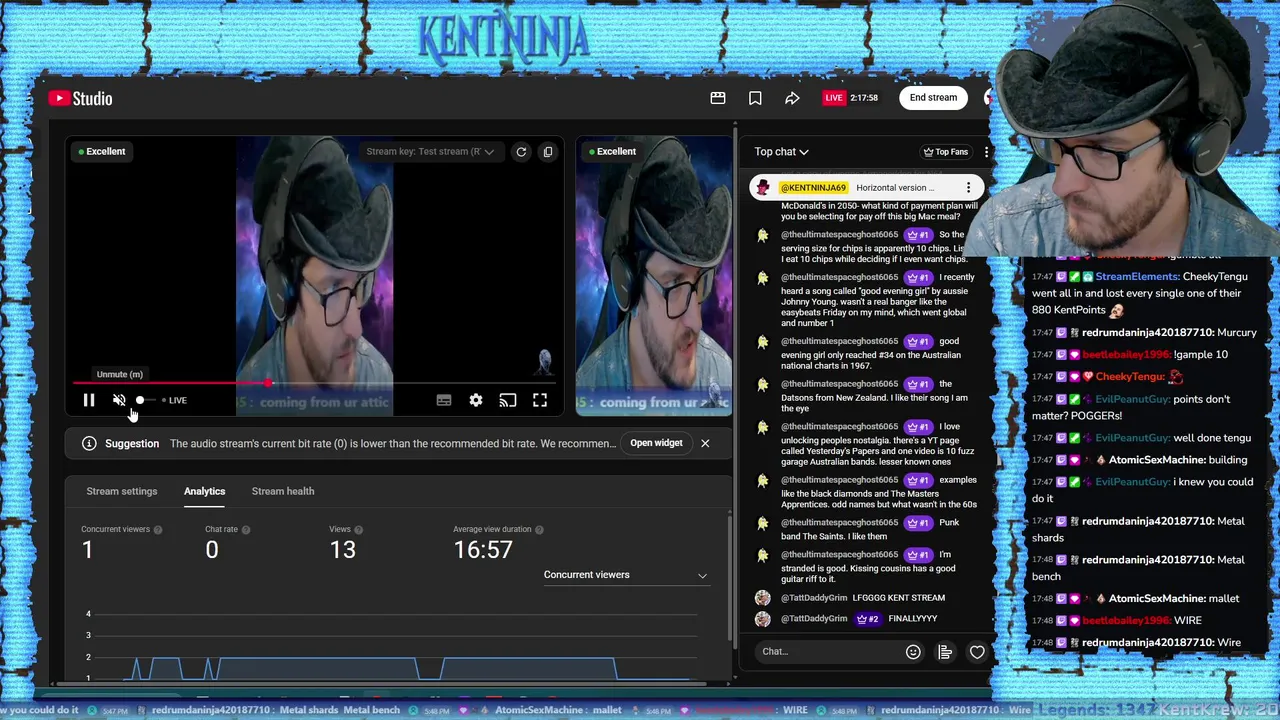
Task: Switch to Stream settings tab
Action: coord(122,491)
